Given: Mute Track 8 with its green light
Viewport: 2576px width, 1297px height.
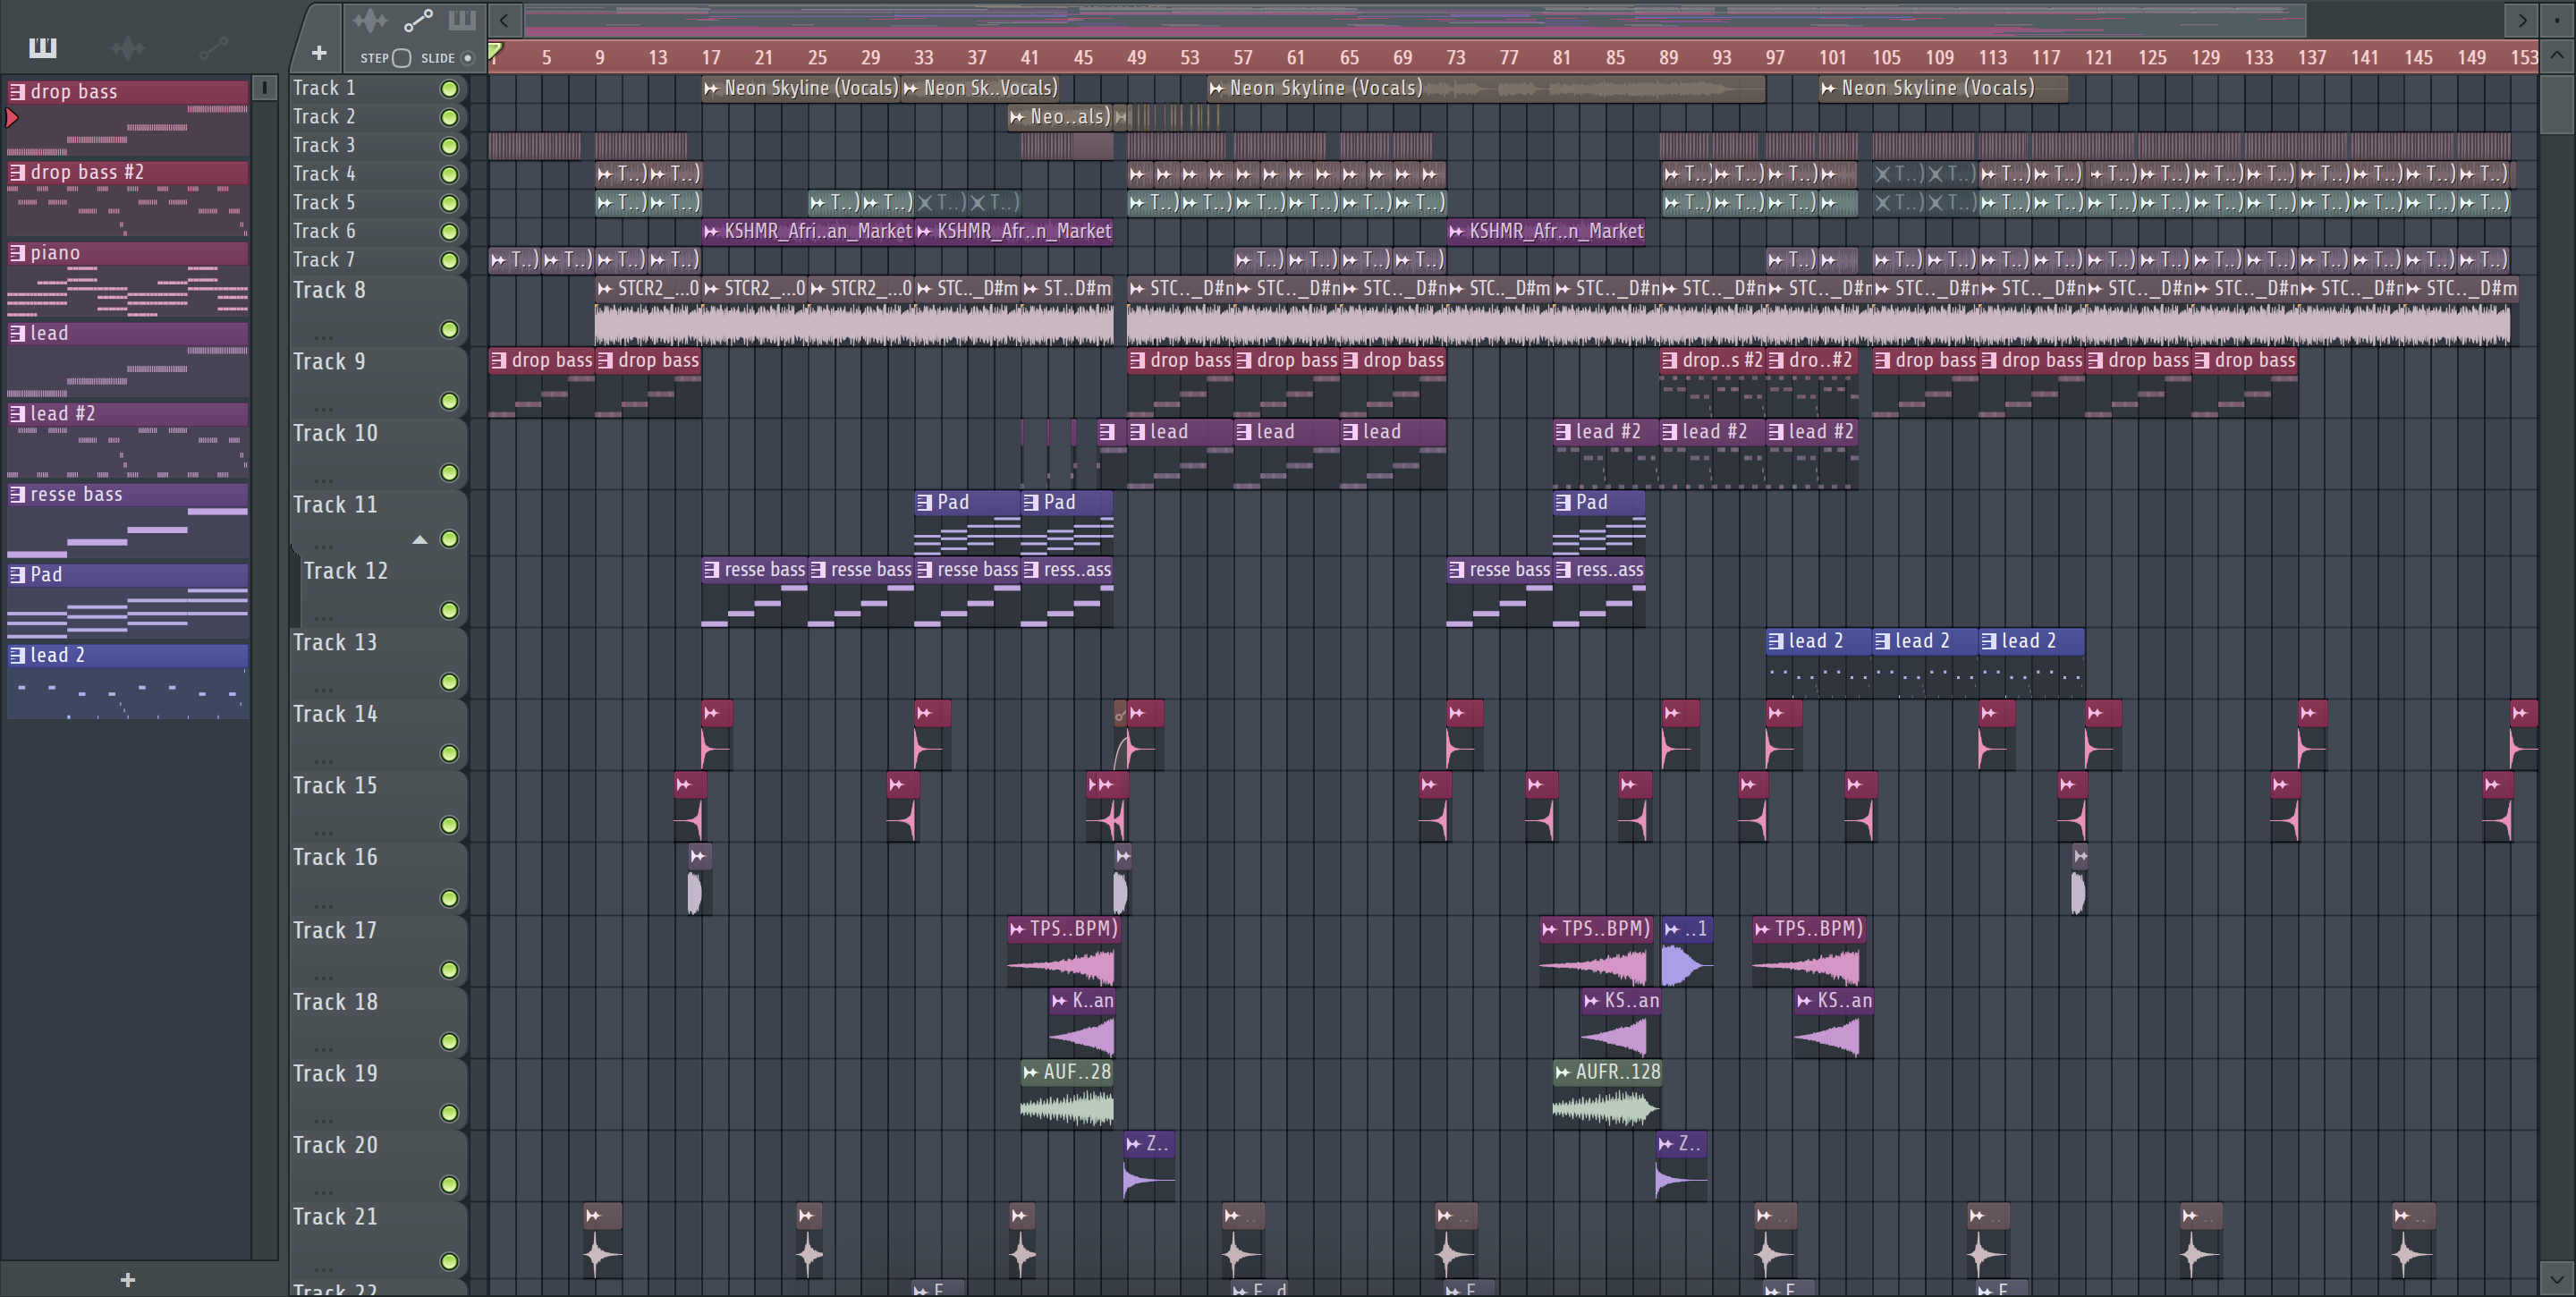Looking at the screenshot, I should click(x=450, y=330).
